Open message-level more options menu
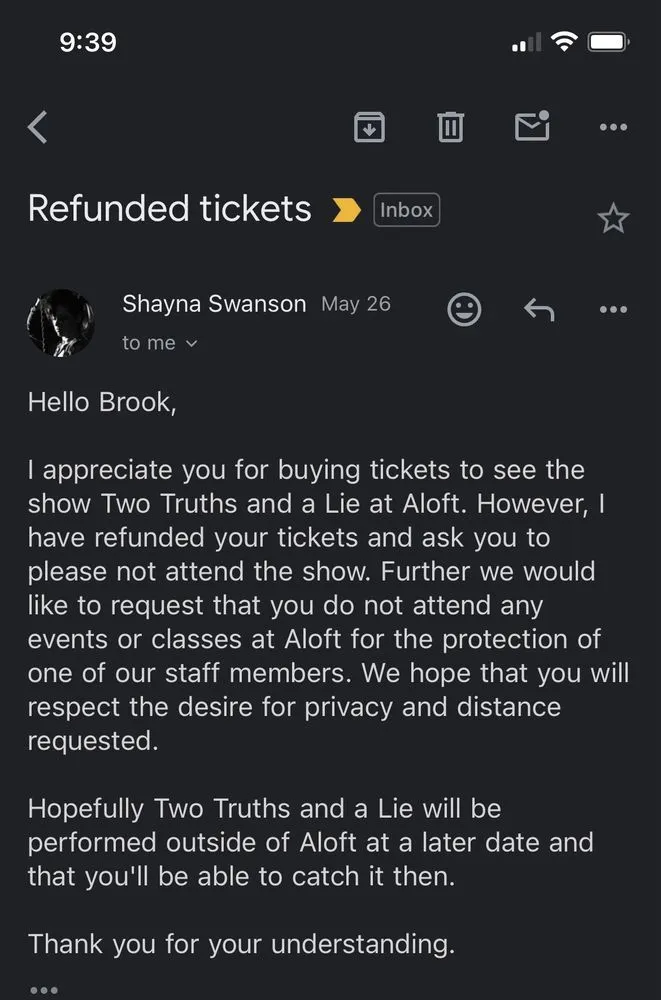661x1000 pixels. tap(612, 310)
